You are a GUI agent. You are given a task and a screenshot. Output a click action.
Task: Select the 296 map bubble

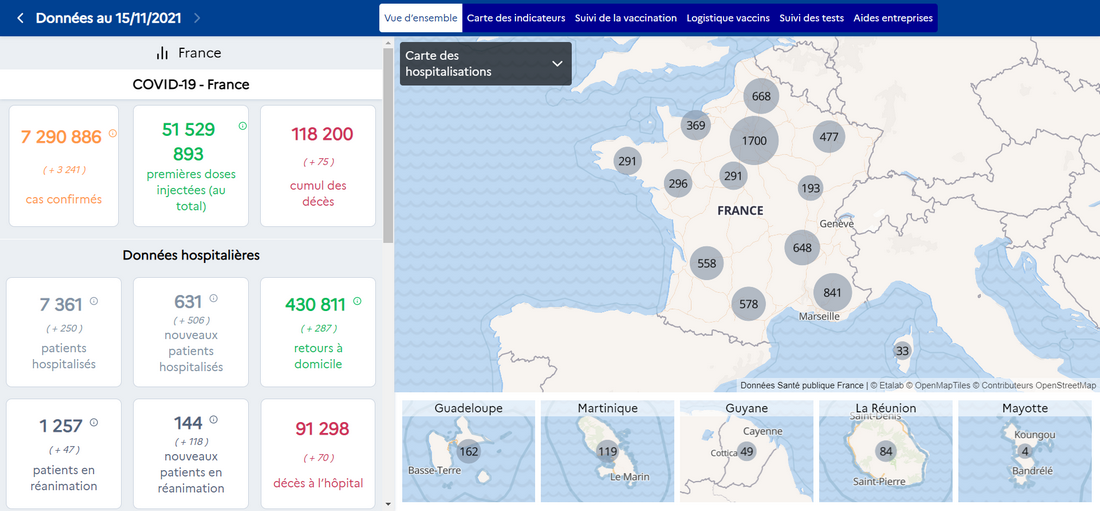coord(678,184)
